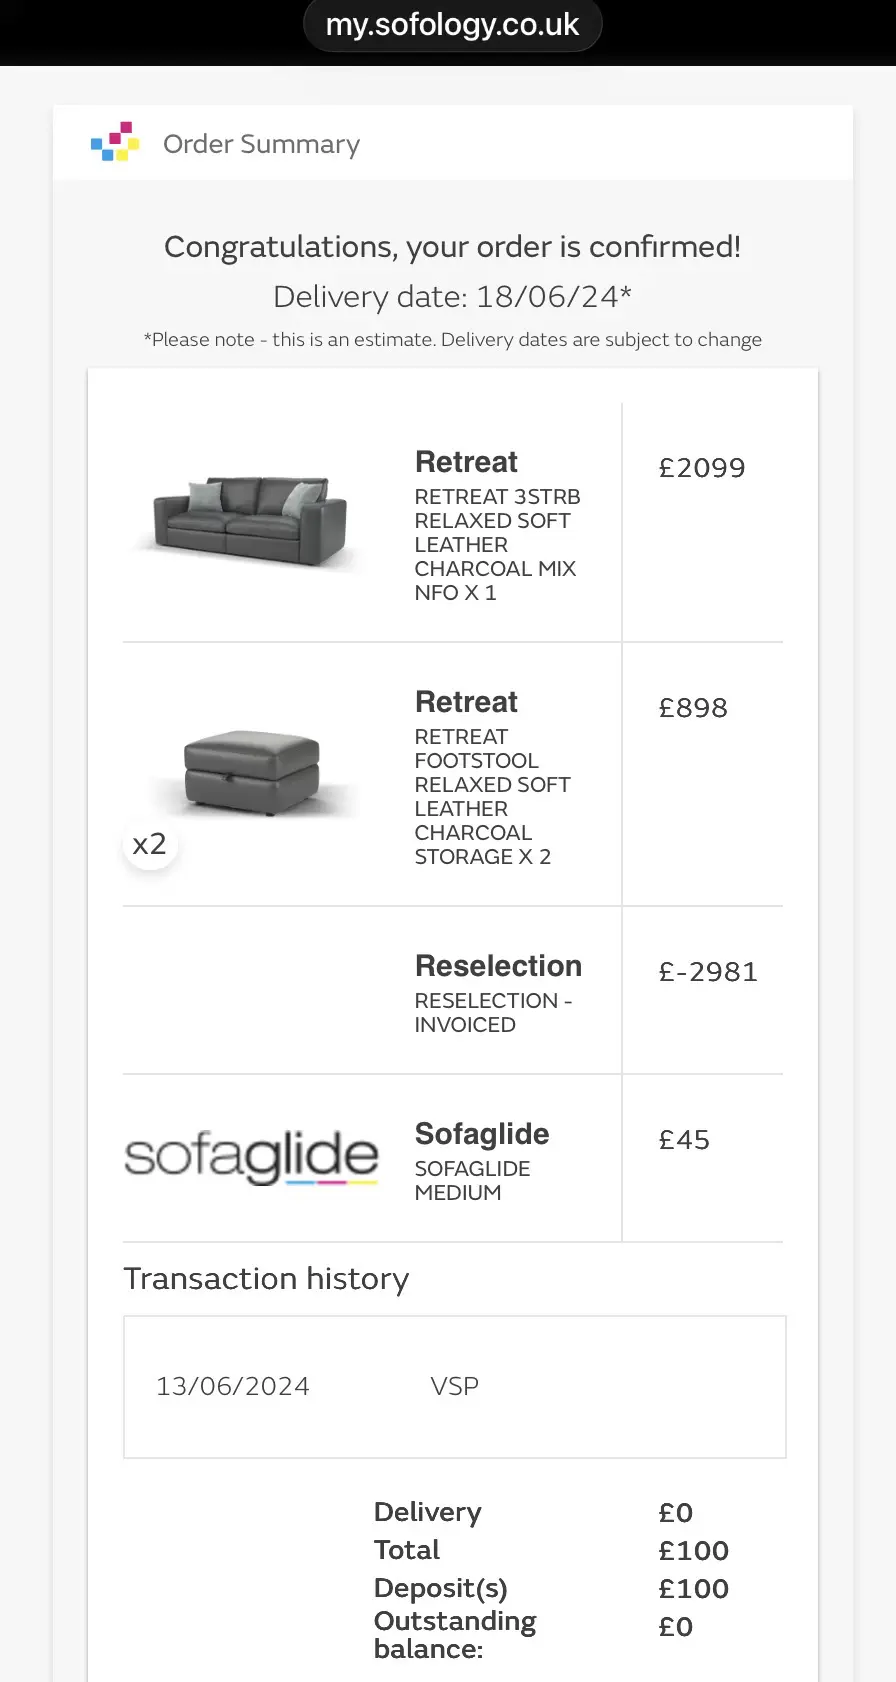This screenshot has height=1682, width=896.
Task: Click the Reselection item heading
Action: pyautogui.click(x=498, y=966)
